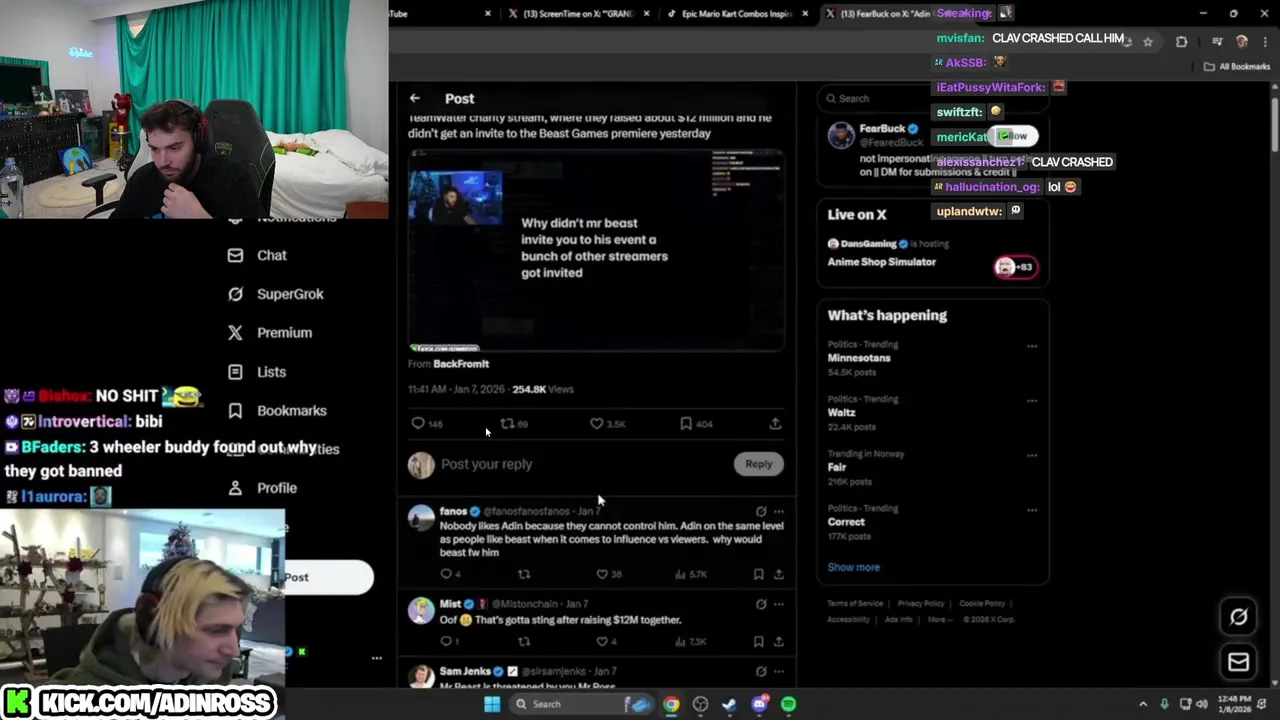
Task: Open more options for Fair trend
Action: tap(1032, 455)
